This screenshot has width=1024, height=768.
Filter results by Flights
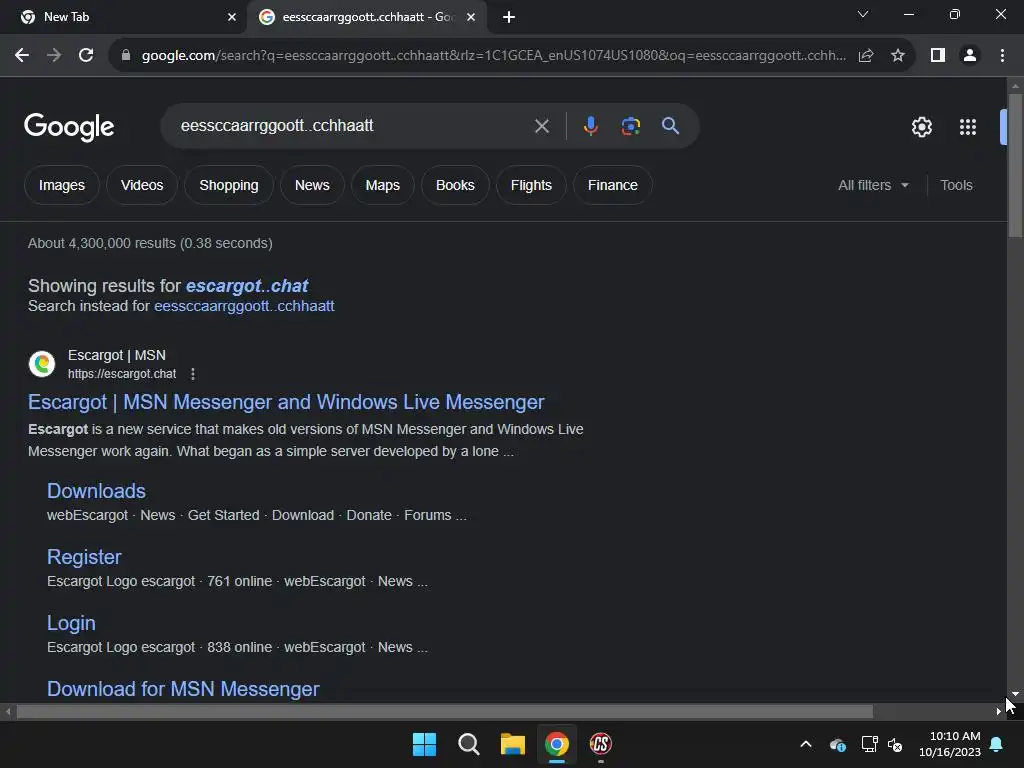point(531,185)
